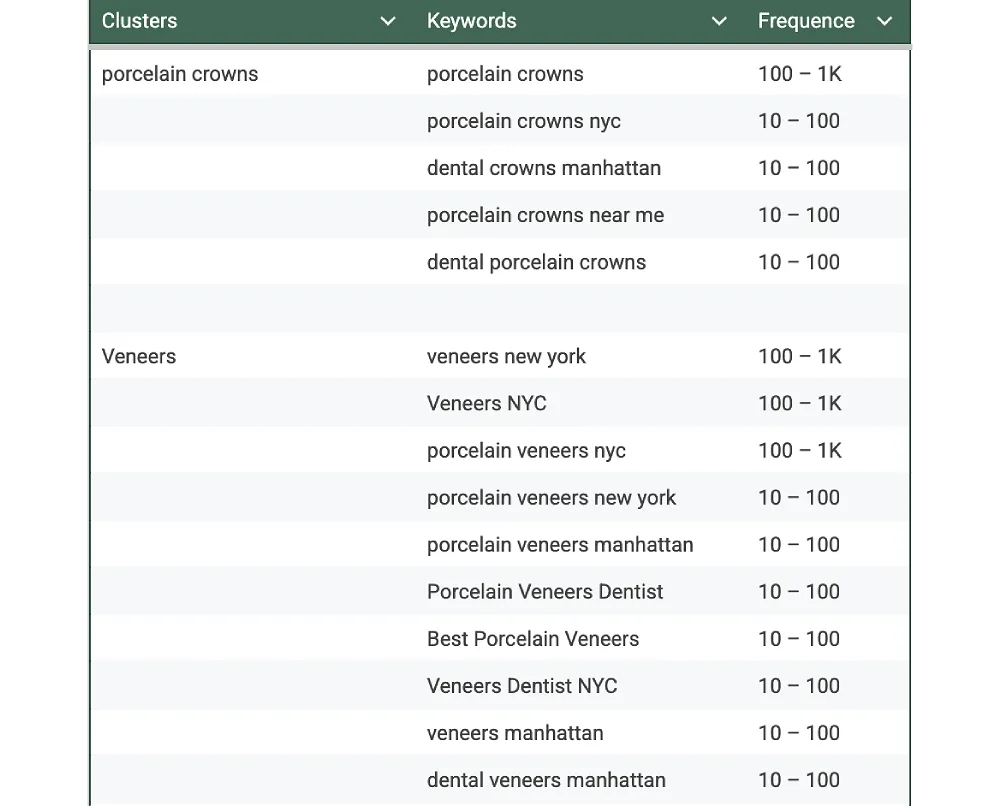
Task: Click the 'Best Porcelain Veneers' keyword
Action: point(532,639)
